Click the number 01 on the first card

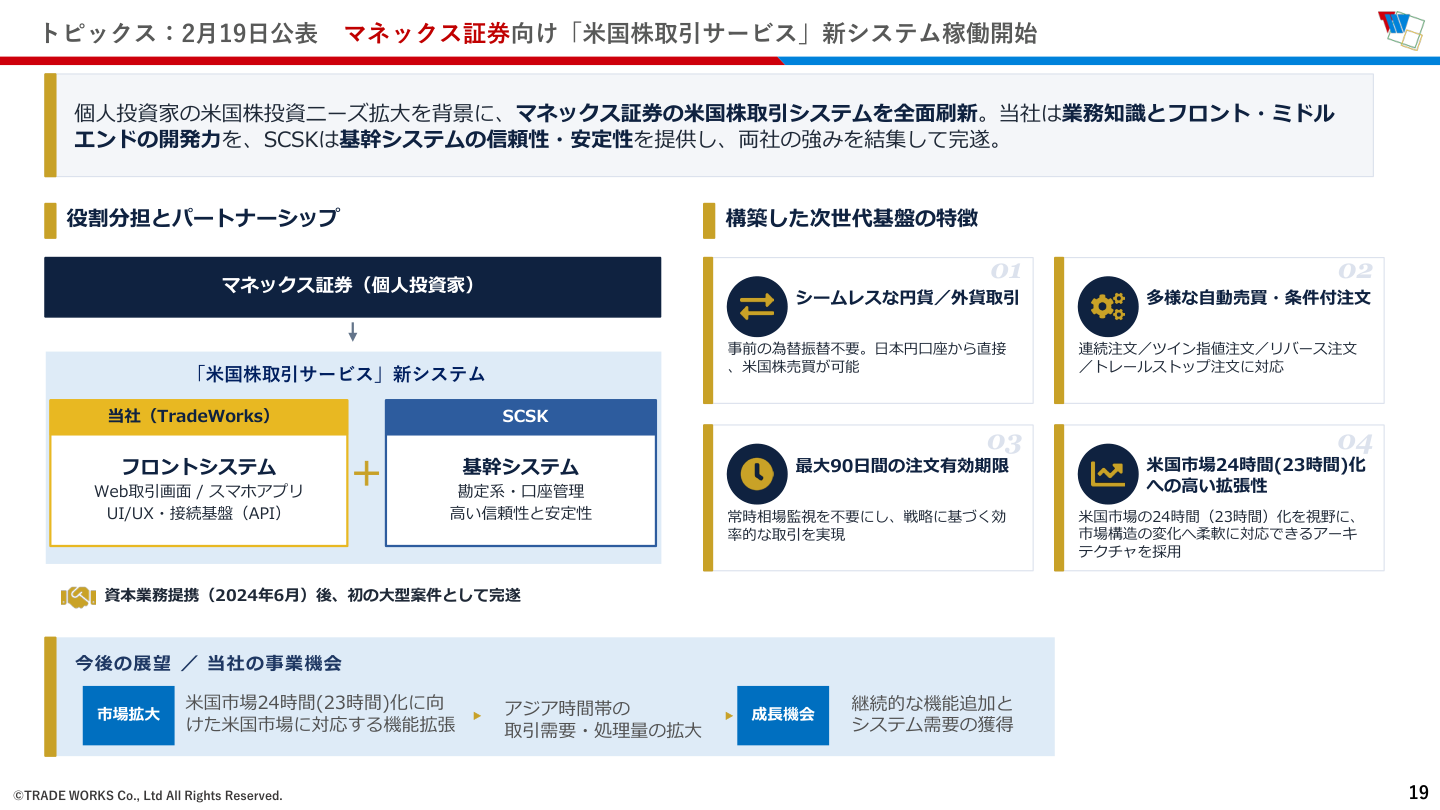(1005, 271)
